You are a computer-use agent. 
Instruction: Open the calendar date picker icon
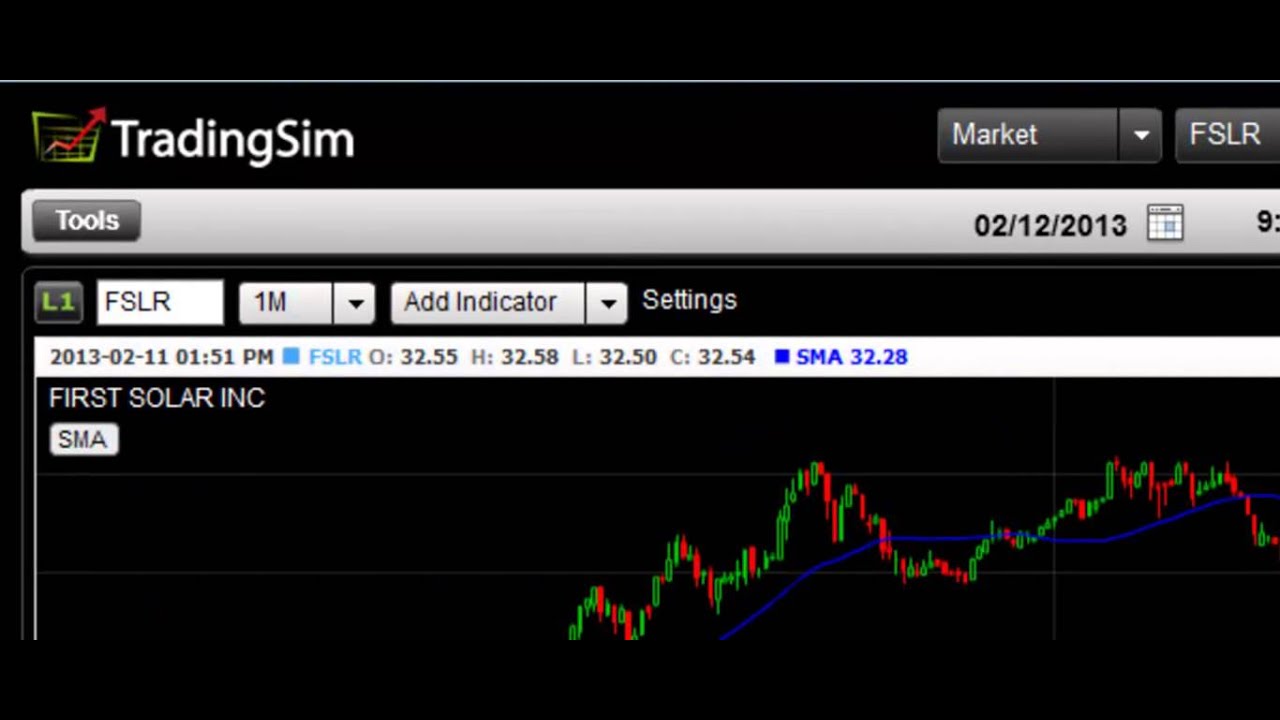[1165, 223]
